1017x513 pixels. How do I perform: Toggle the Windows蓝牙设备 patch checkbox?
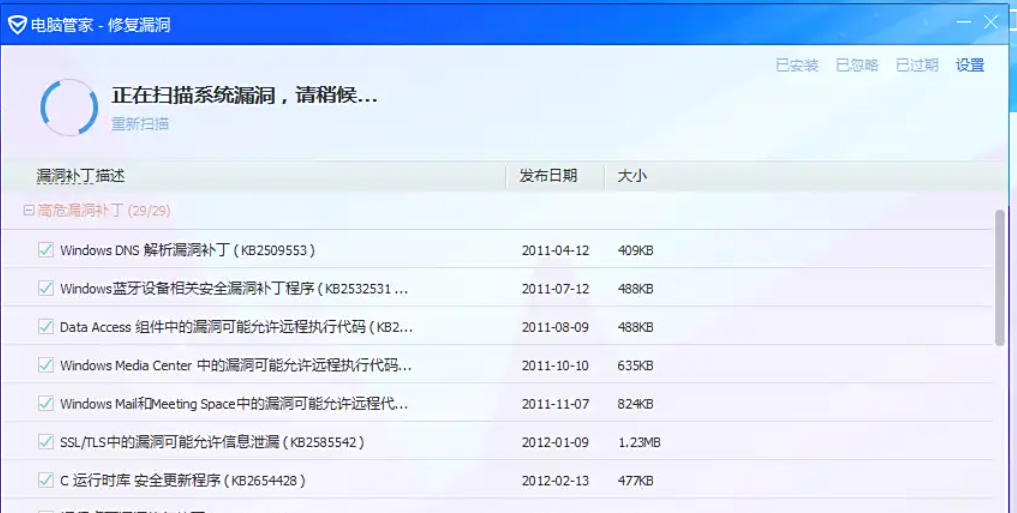coord(45,288)
